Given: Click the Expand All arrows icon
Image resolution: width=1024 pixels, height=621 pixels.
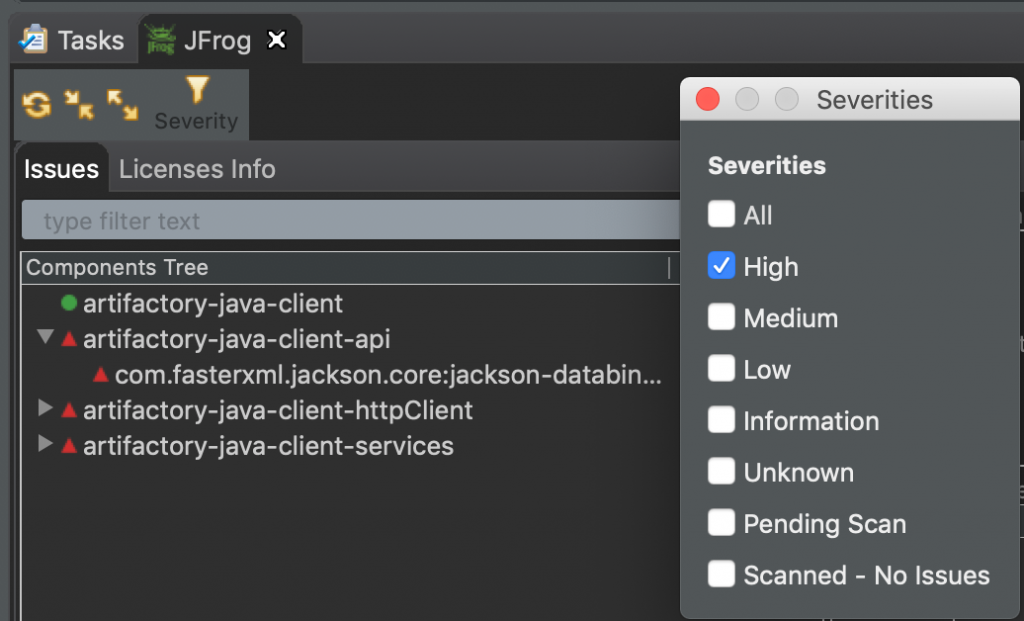Looking at the screenshot, I should [122, 104].
